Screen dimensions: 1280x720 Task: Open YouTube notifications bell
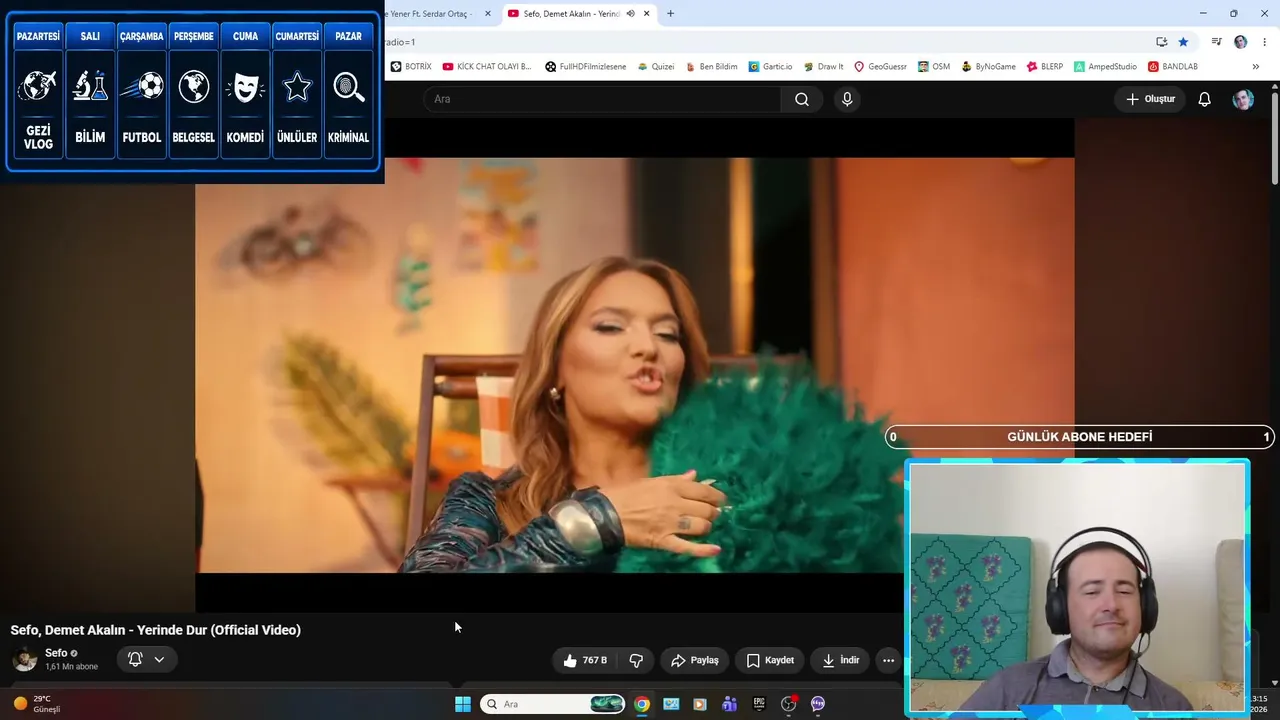[1205, 99]
